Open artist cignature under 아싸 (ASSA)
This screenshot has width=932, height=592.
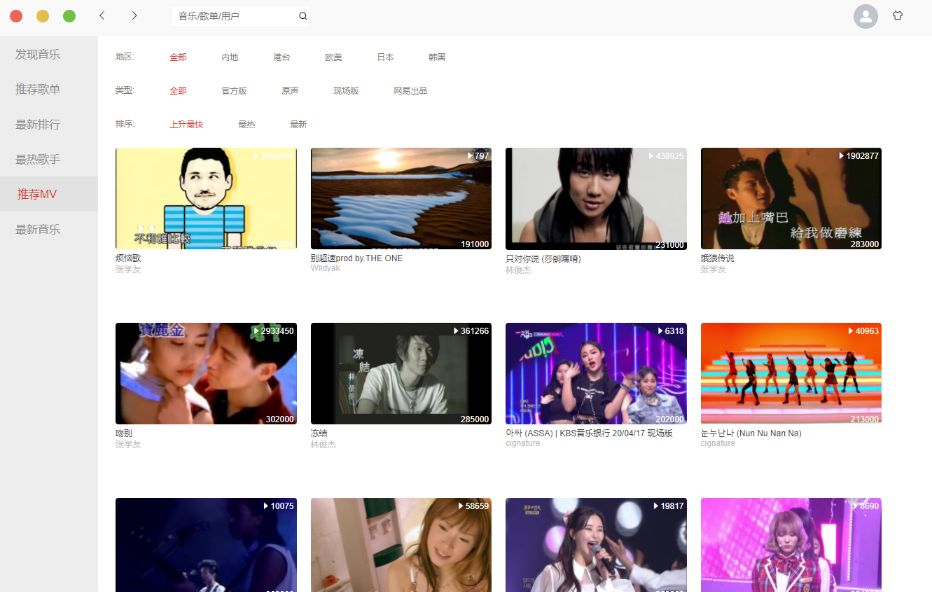(x=523, y=443)
